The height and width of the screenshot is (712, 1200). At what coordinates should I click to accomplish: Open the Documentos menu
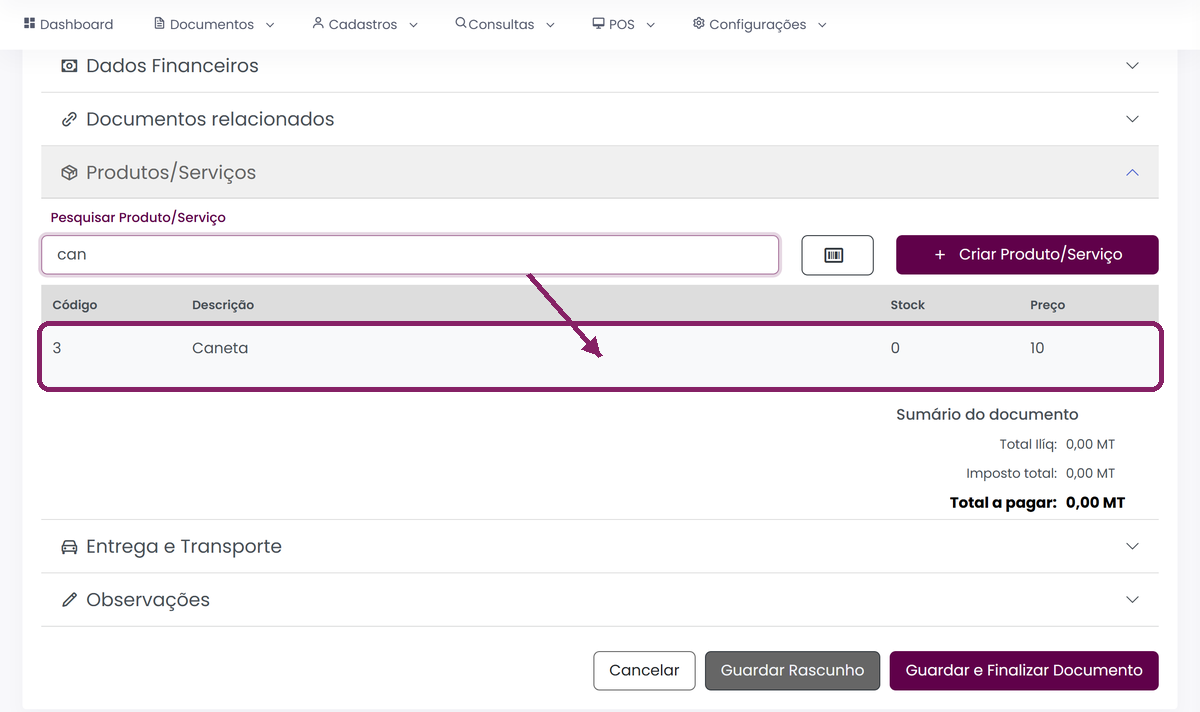point(214,24)
